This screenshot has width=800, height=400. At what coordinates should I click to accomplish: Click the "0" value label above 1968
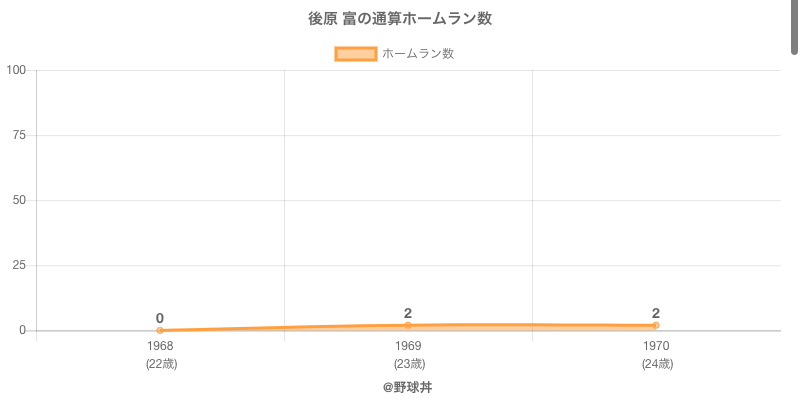[160, 318]
